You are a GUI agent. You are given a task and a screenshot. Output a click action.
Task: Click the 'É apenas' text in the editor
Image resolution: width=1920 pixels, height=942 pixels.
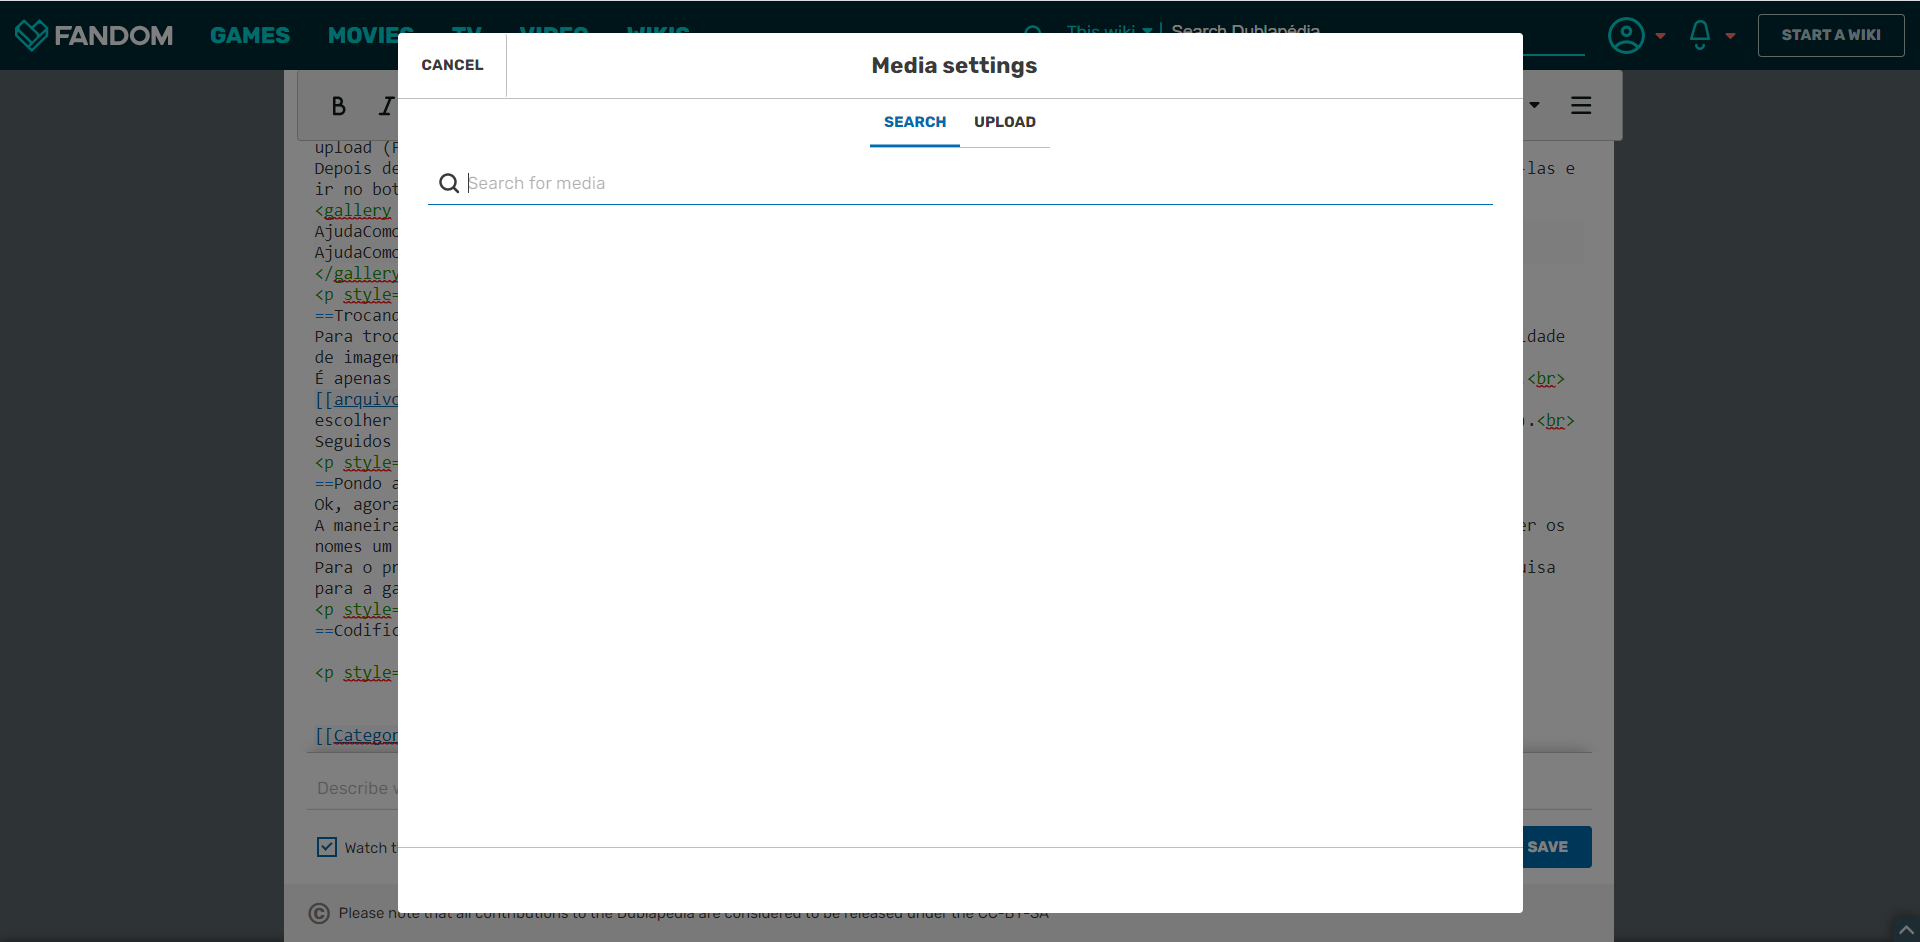353,378
